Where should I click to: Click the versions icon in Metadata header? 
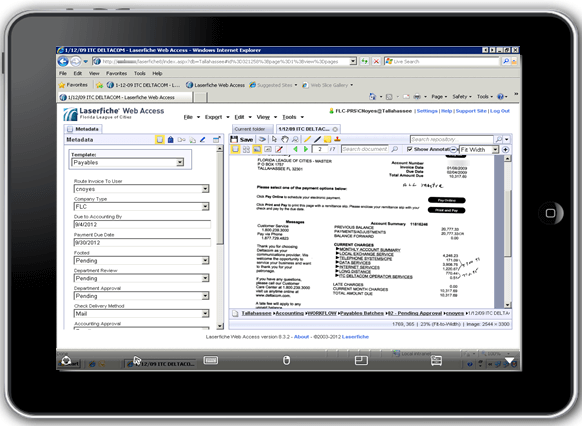(x=192, y=140)
